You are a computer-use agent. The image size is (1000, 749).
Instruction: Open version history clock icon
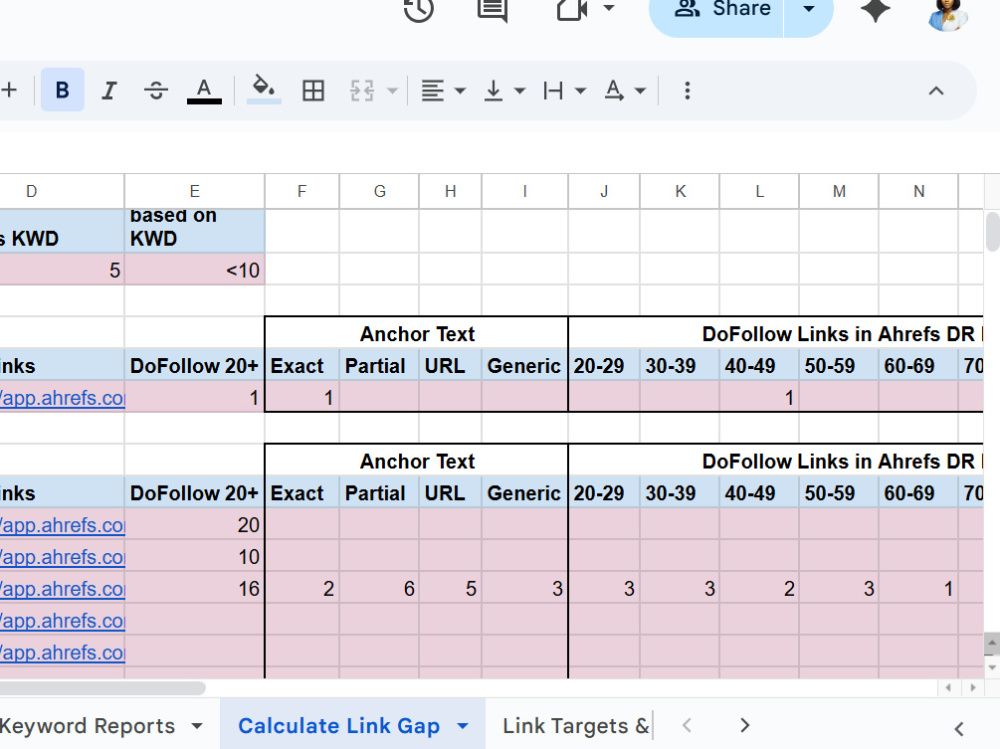click(419, 9)
